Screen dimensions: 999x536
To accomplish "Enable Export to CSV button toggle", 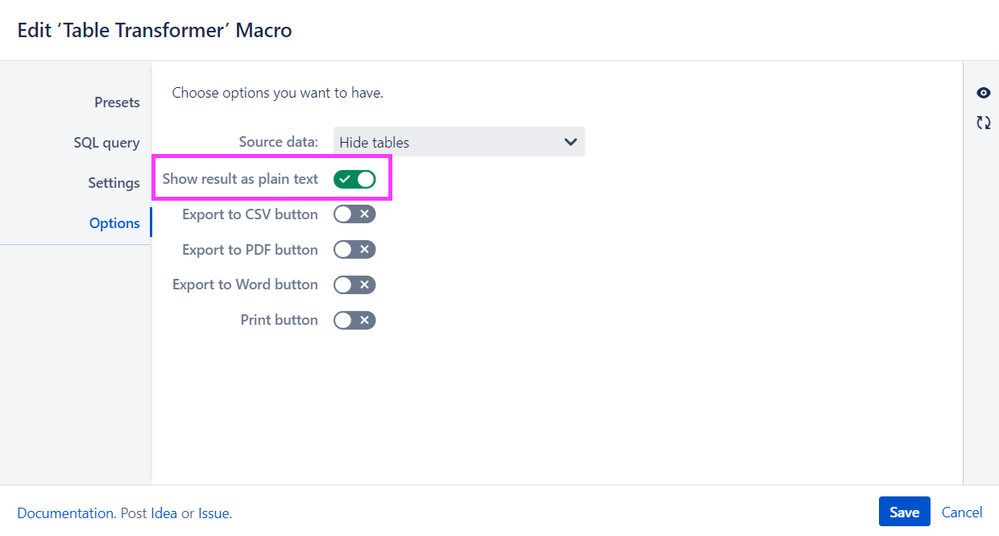I will click(x=355, y=214).
